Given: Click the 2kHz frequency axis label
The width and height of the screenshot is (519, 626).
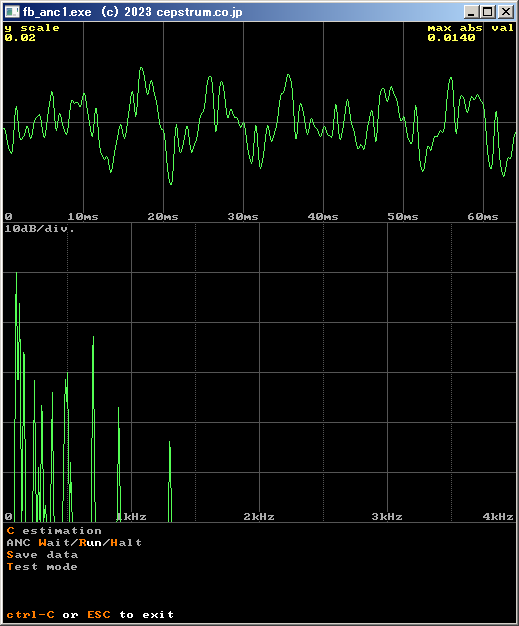Looking at the screenshot, I should [259, 517].
